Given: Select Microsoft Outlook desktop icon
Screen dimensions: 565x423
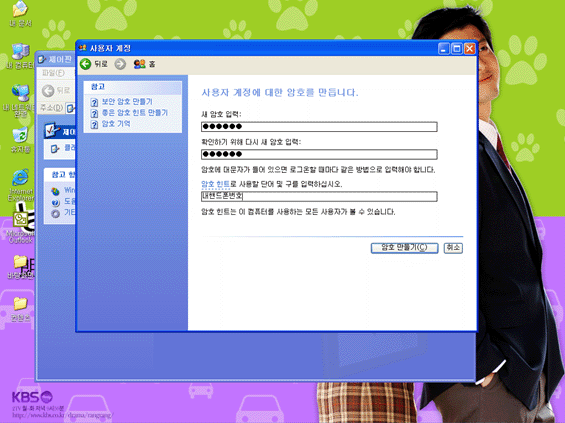Looking at the screenshot, I should [x=21, y=227].
